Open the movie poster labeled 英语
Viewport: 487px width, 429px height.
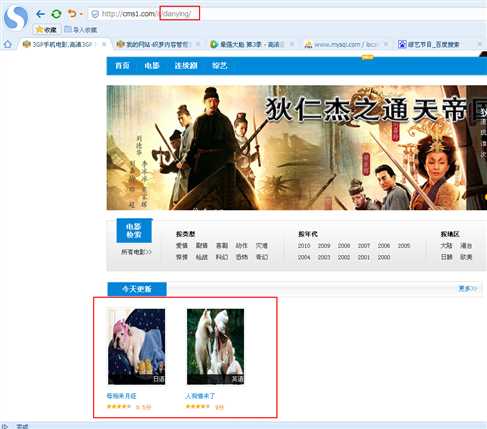tap(215, 347)
